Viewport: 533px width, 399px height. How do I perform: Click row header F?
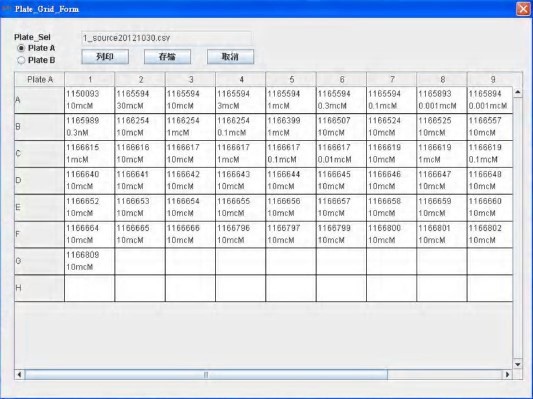[x=39, y=234]
